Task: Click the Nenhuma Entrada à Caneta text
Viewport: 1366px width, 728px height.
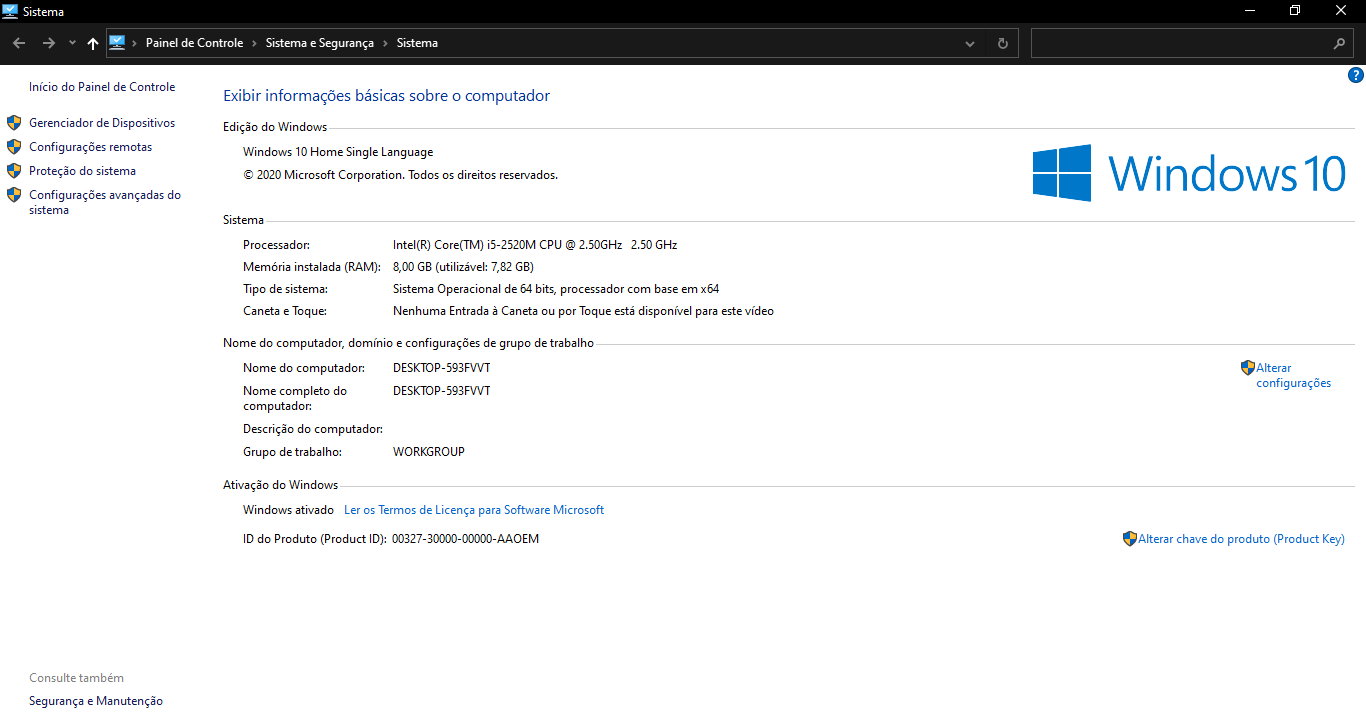Action: point(583,311)
